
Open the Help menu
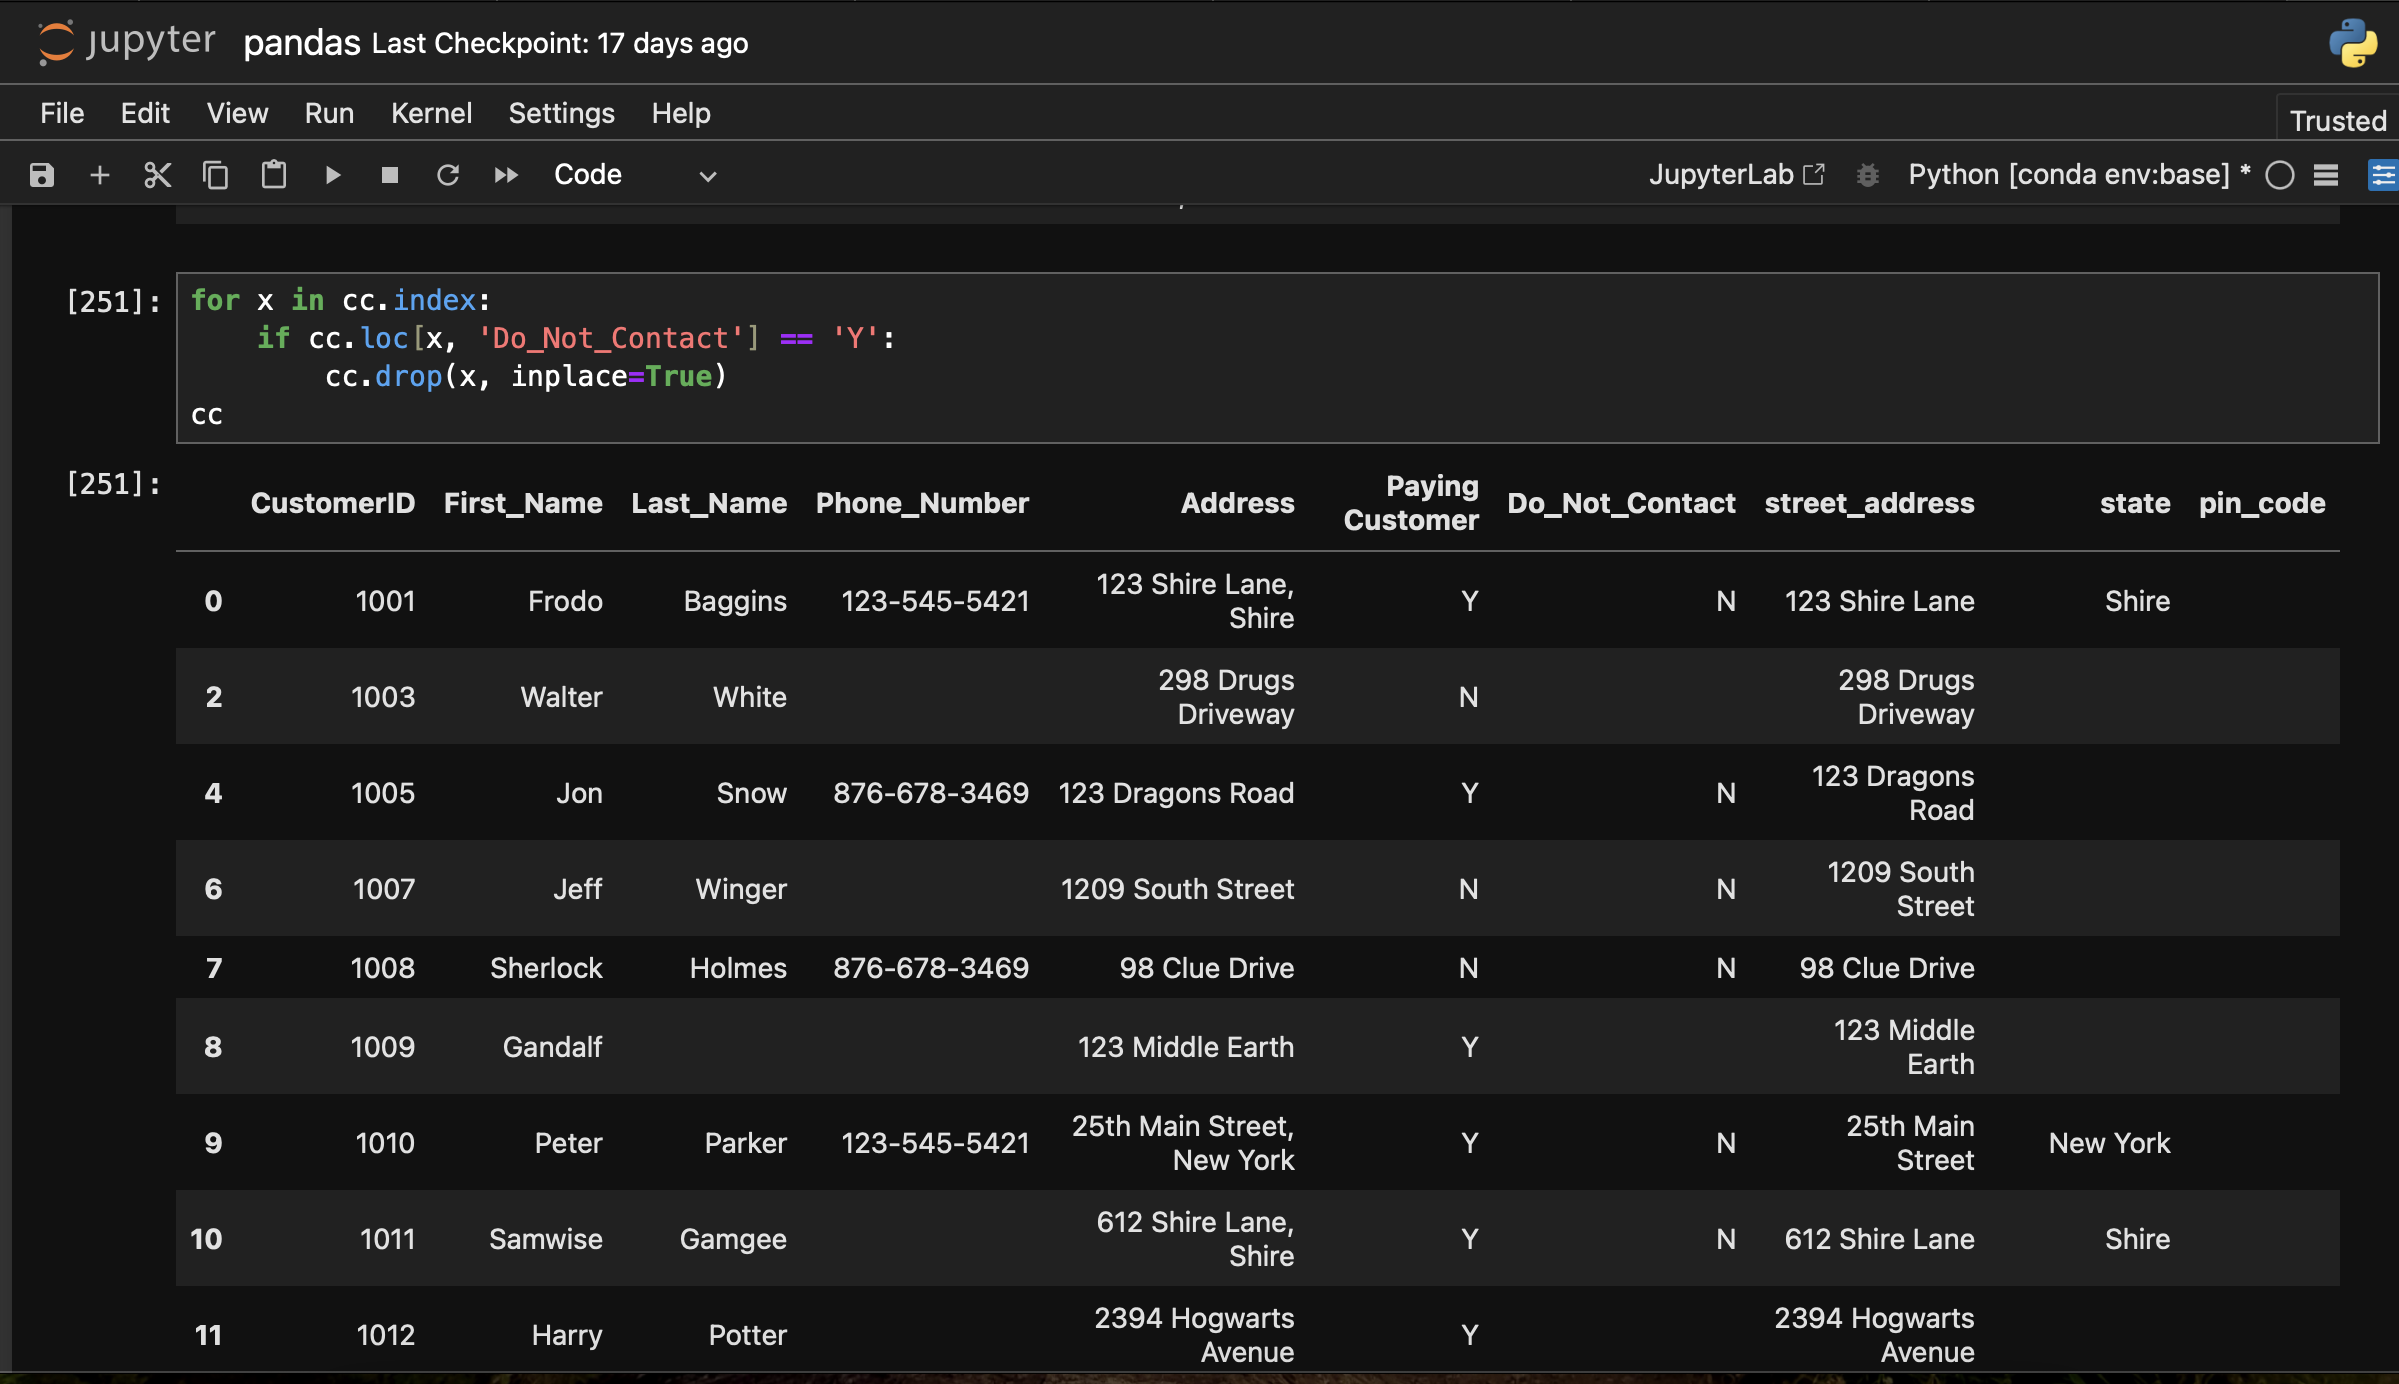coord(681,113)
